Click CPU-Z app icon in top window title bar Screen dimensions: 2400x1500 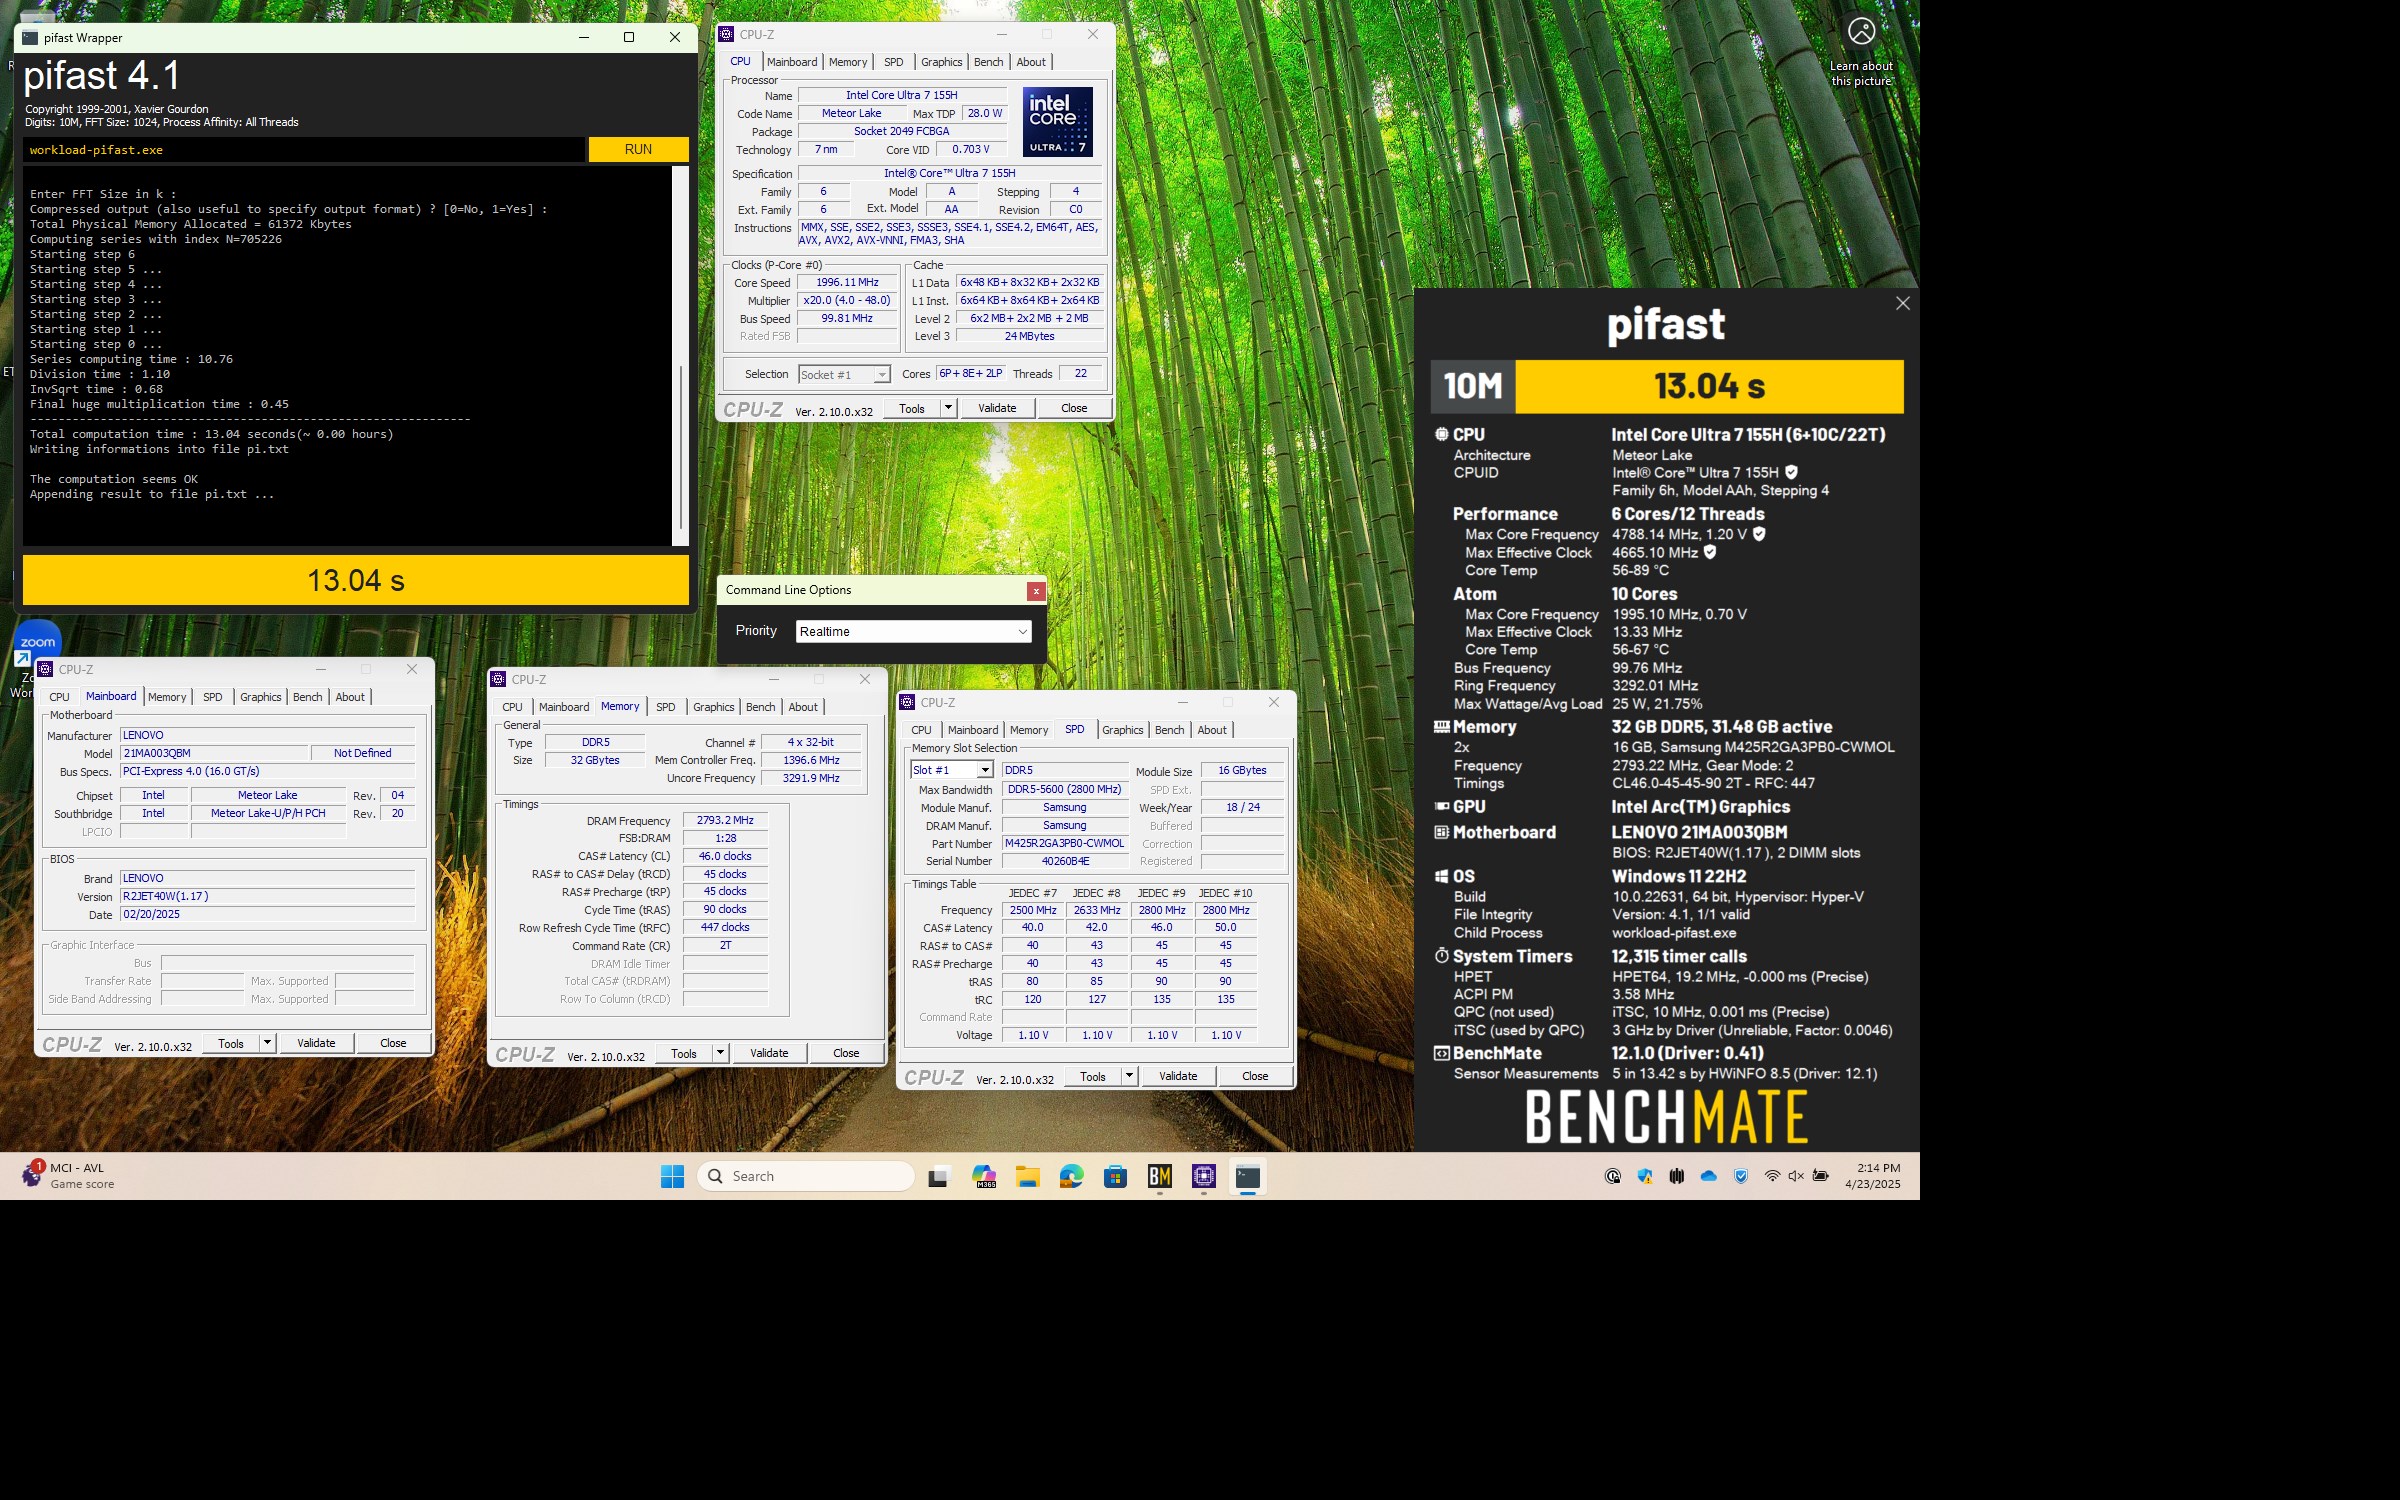click(x=727, y=34)
